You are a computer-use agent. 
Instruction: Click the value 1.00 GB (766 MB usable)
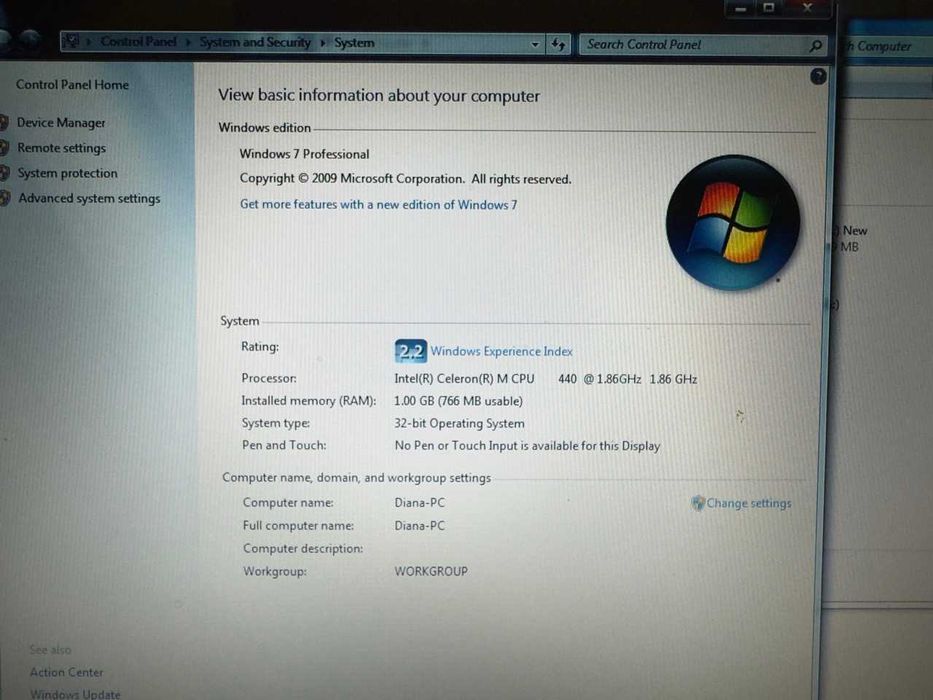[458, 401]
